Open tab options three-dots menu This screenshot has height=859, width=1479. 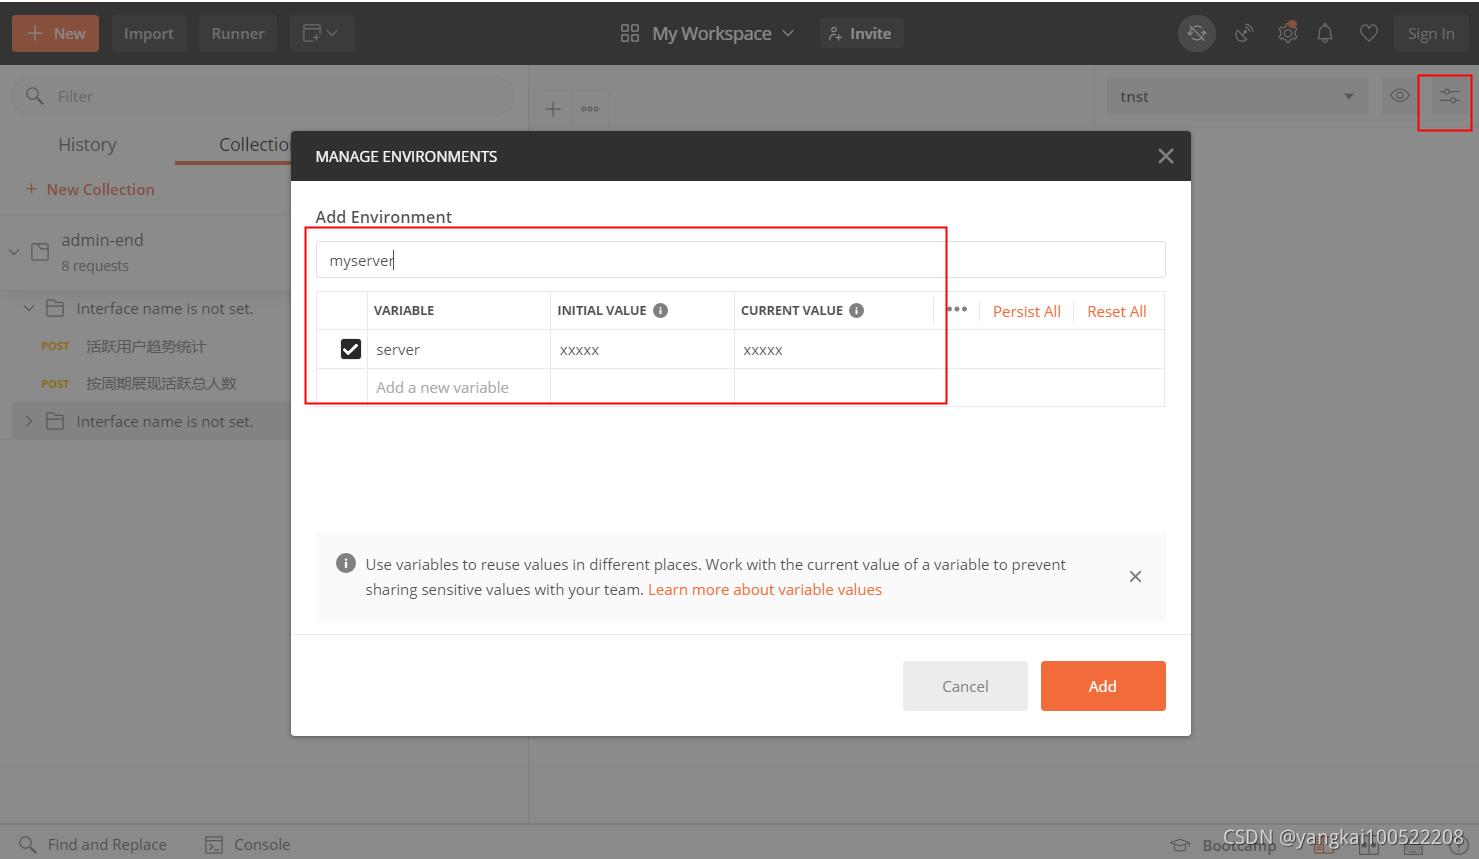click(590, 109)
